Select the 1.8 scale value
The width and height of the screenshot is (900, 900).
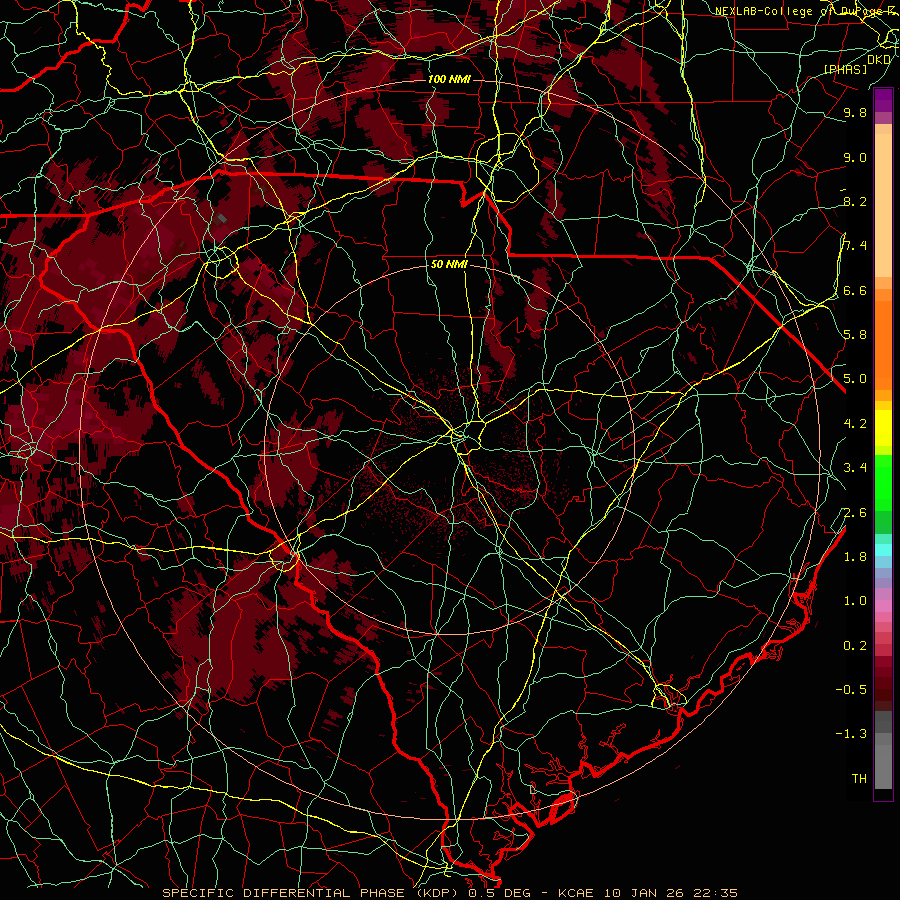[855, 557]
